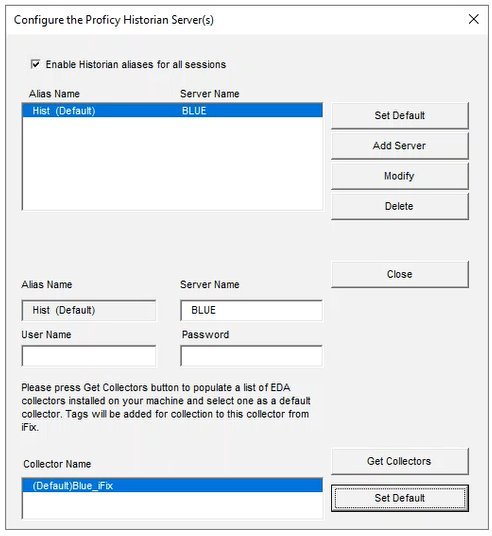Click the User Name input field
This screenshot has width=492, height=536.
(89, 356)
